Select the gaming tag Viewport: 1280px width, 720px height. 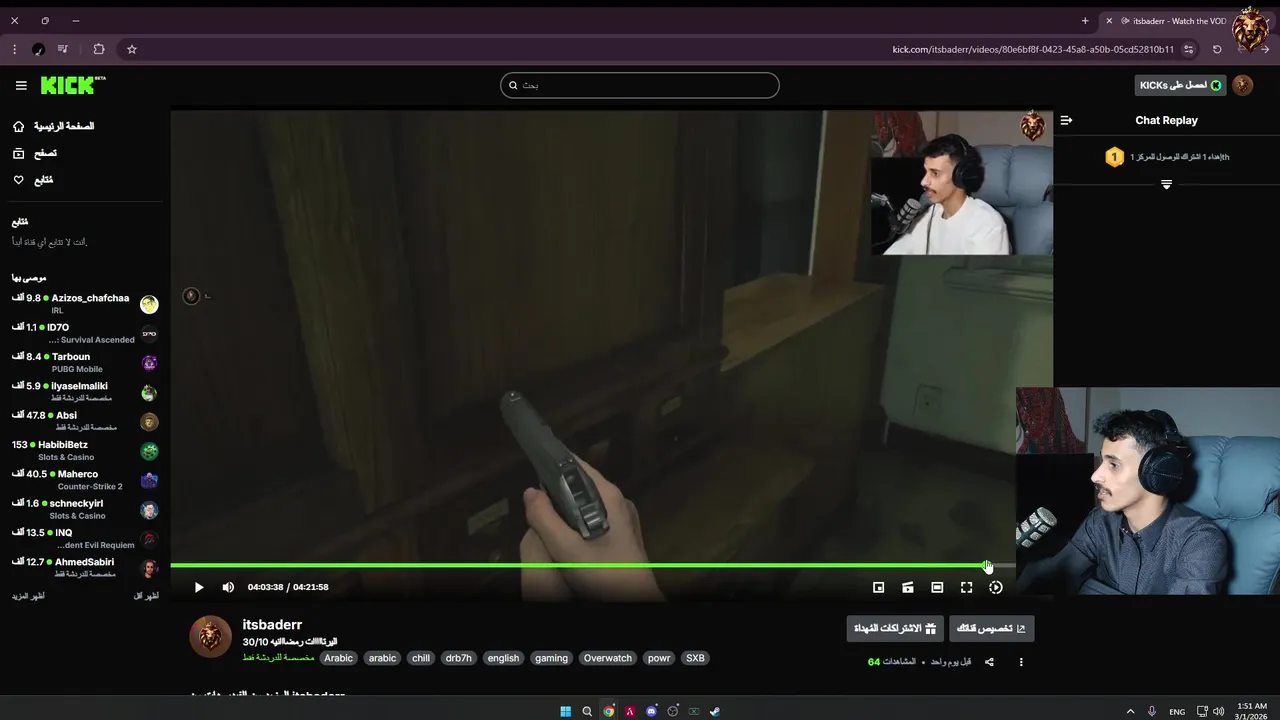click(551, 658)
